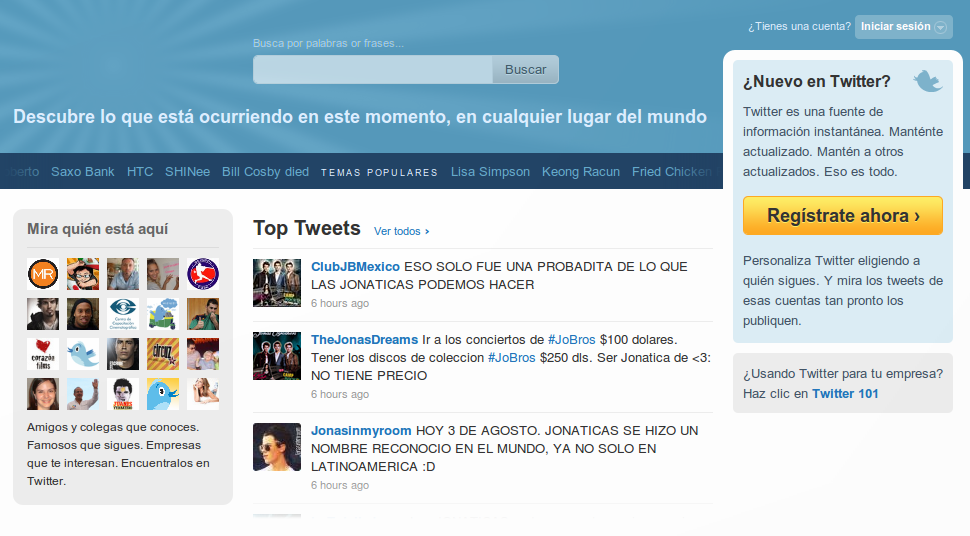Screen dimensions: 970x536
Task: Click Jonasinmyroom tweet avatar
Action: coord(277,447)
